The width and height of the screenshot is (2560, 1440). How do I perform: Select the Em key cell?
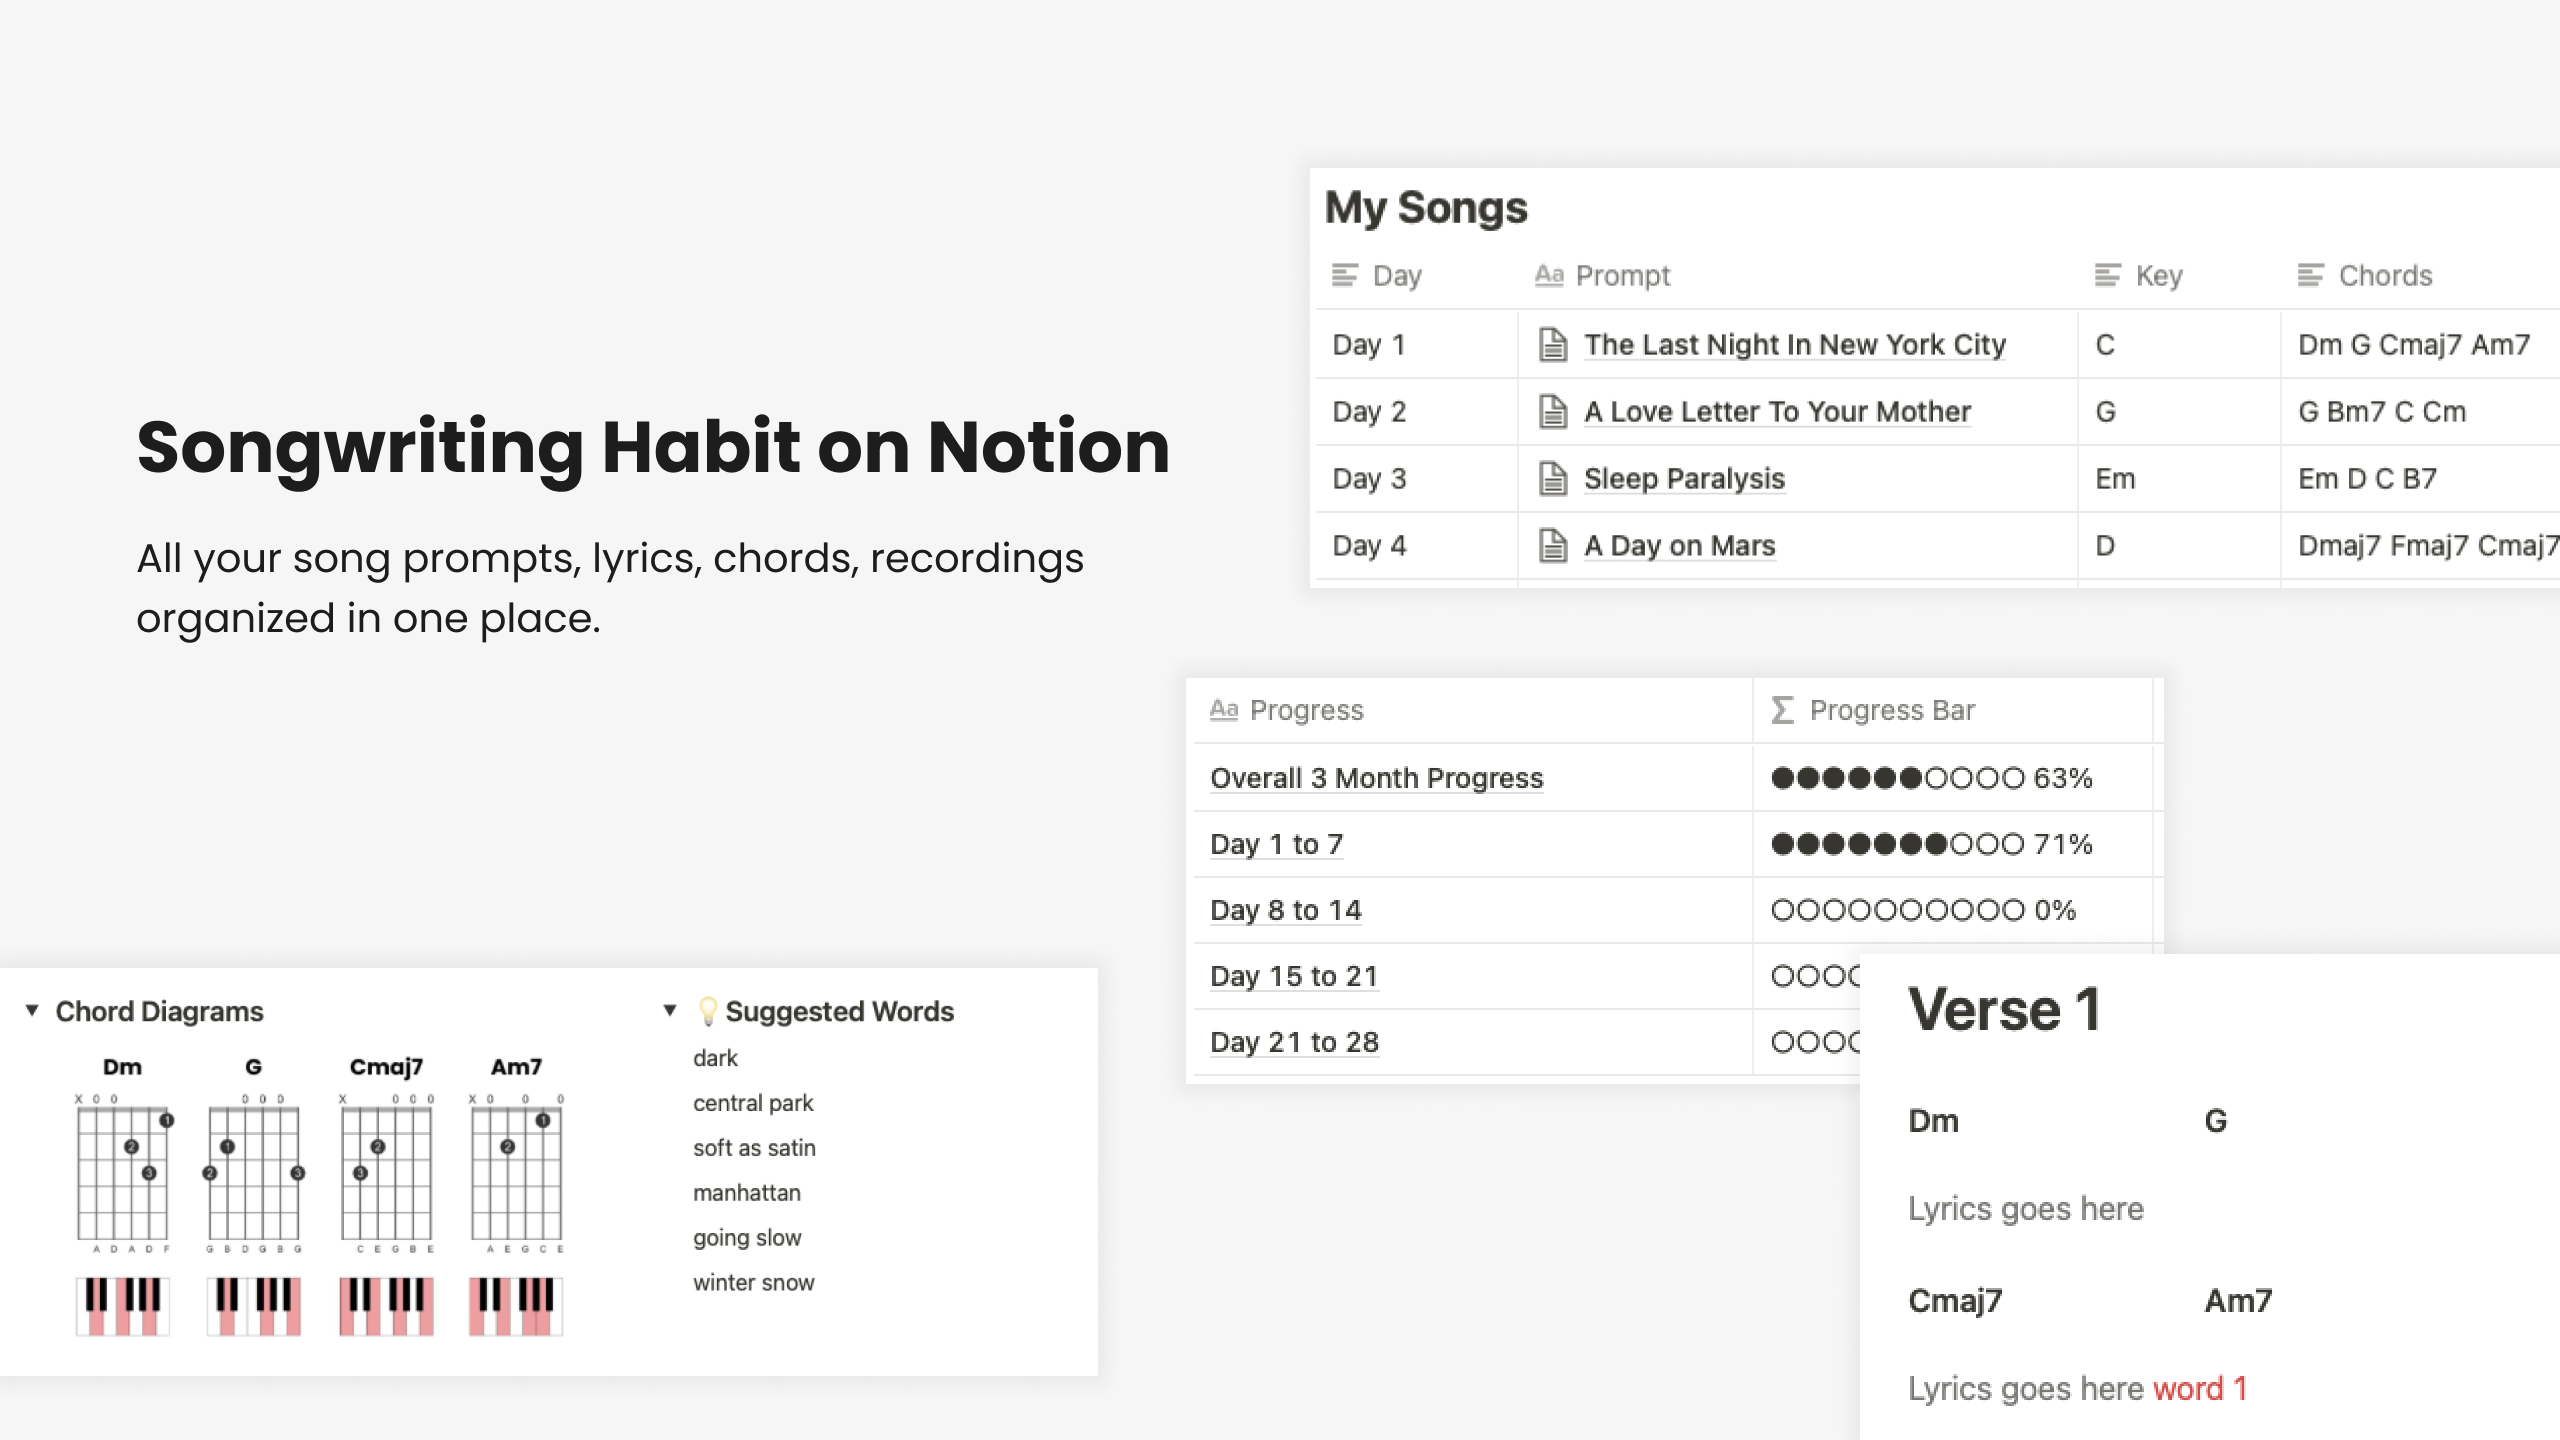[2180, 478]
